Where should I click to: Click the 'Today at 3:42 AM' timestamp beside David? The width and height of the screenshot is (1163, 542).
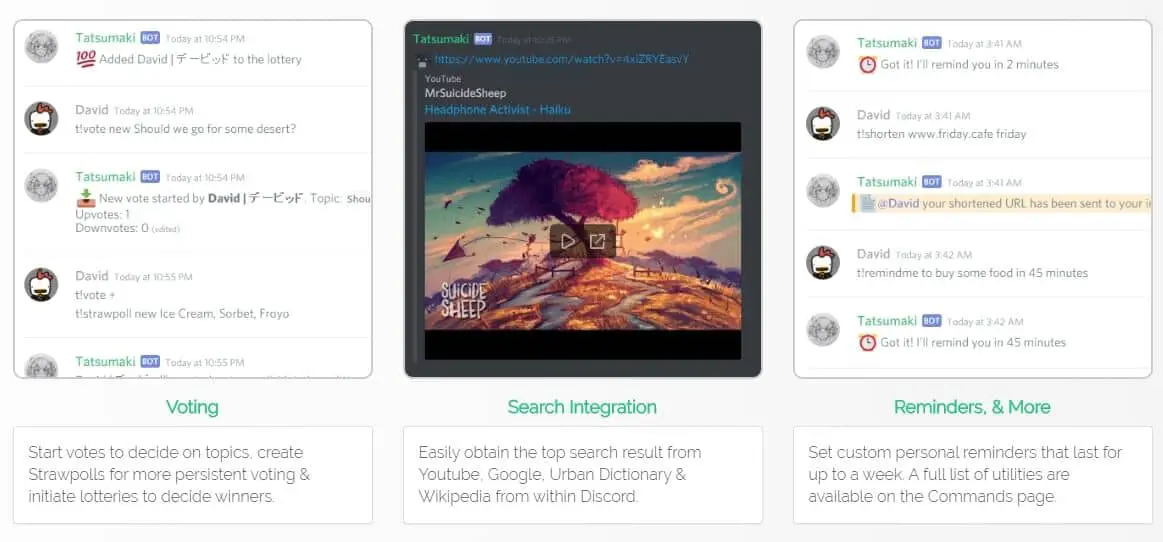pyautogui.click(x=933, y=255)
